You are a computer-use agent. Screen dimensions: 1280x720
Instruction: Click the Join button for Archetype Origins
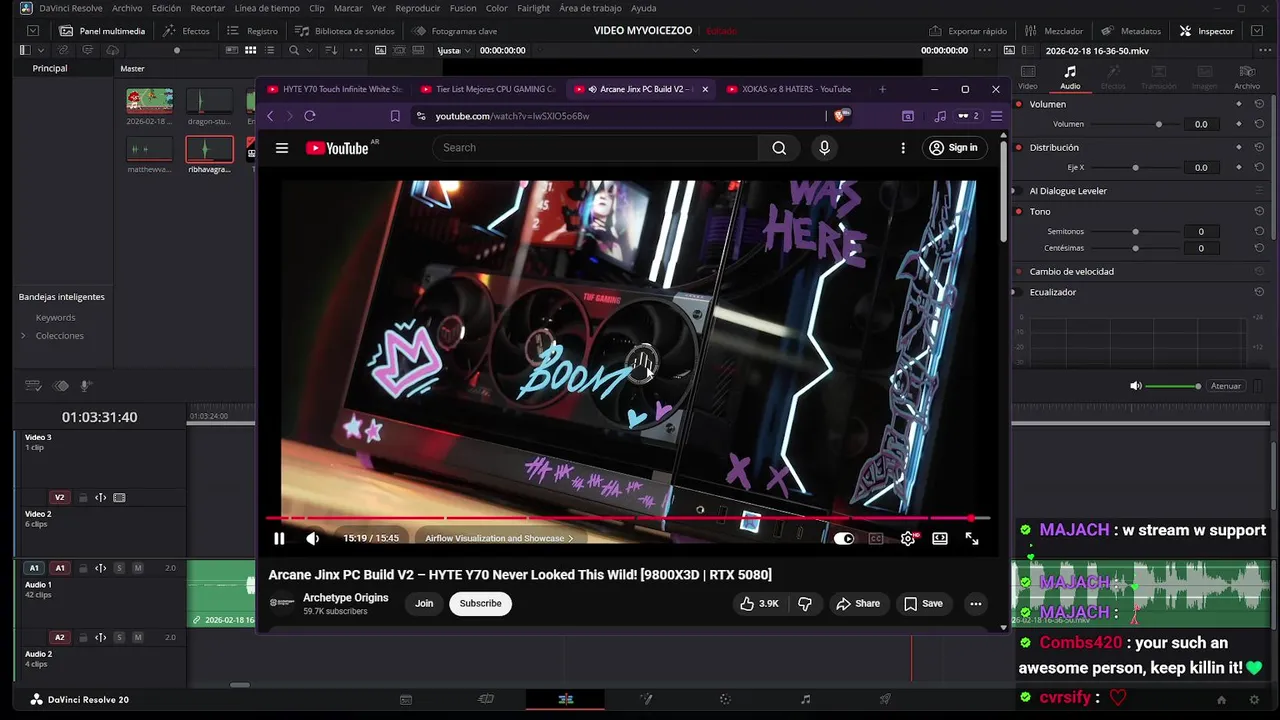pos(424,603)
